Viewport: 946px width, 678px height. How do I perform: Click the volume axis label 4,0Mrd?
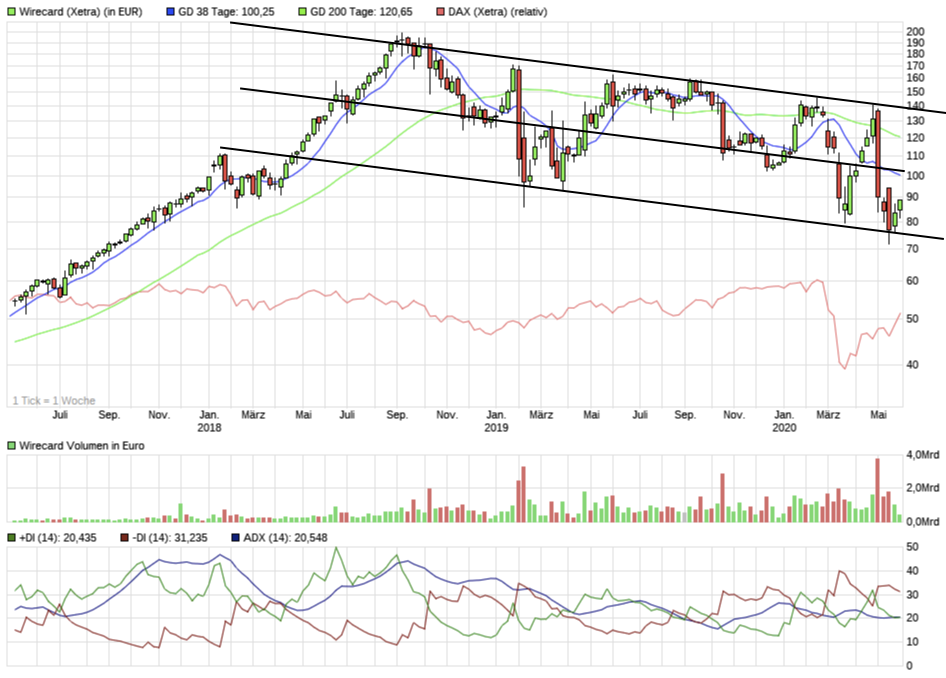(x=923, y=455)
